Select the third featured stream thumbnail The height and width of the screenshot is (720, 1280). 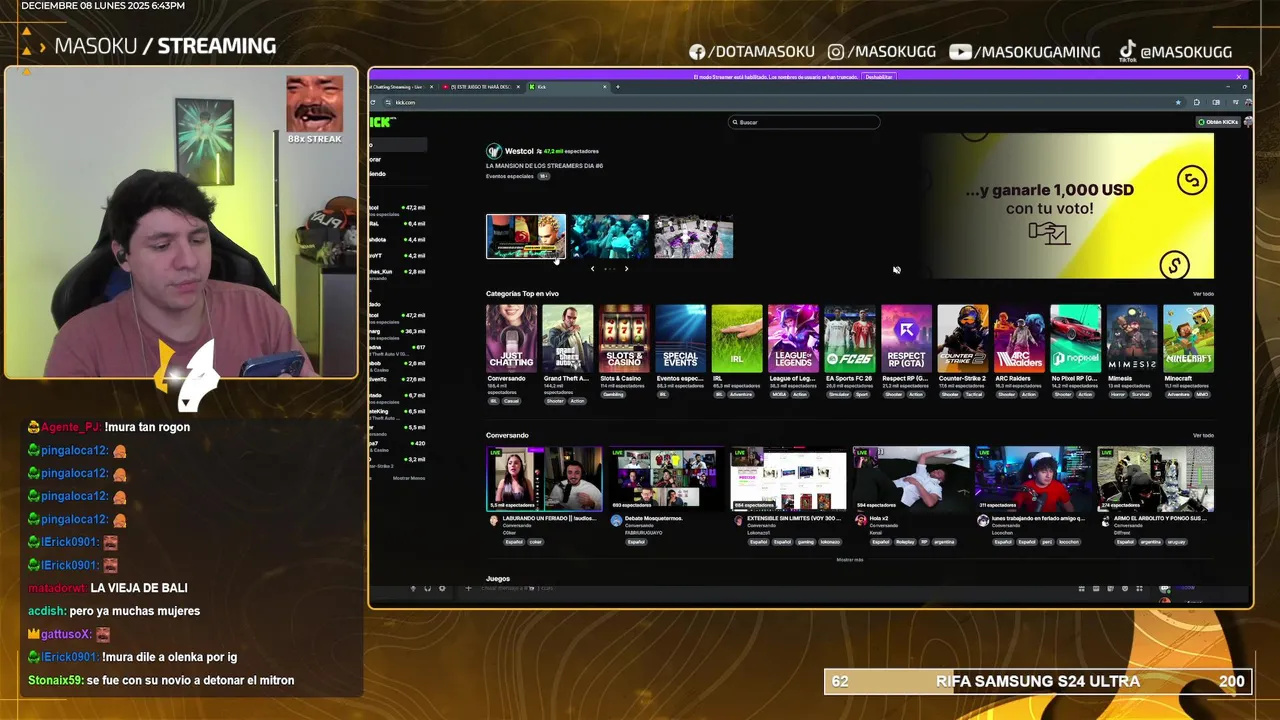tap(694, 236)
